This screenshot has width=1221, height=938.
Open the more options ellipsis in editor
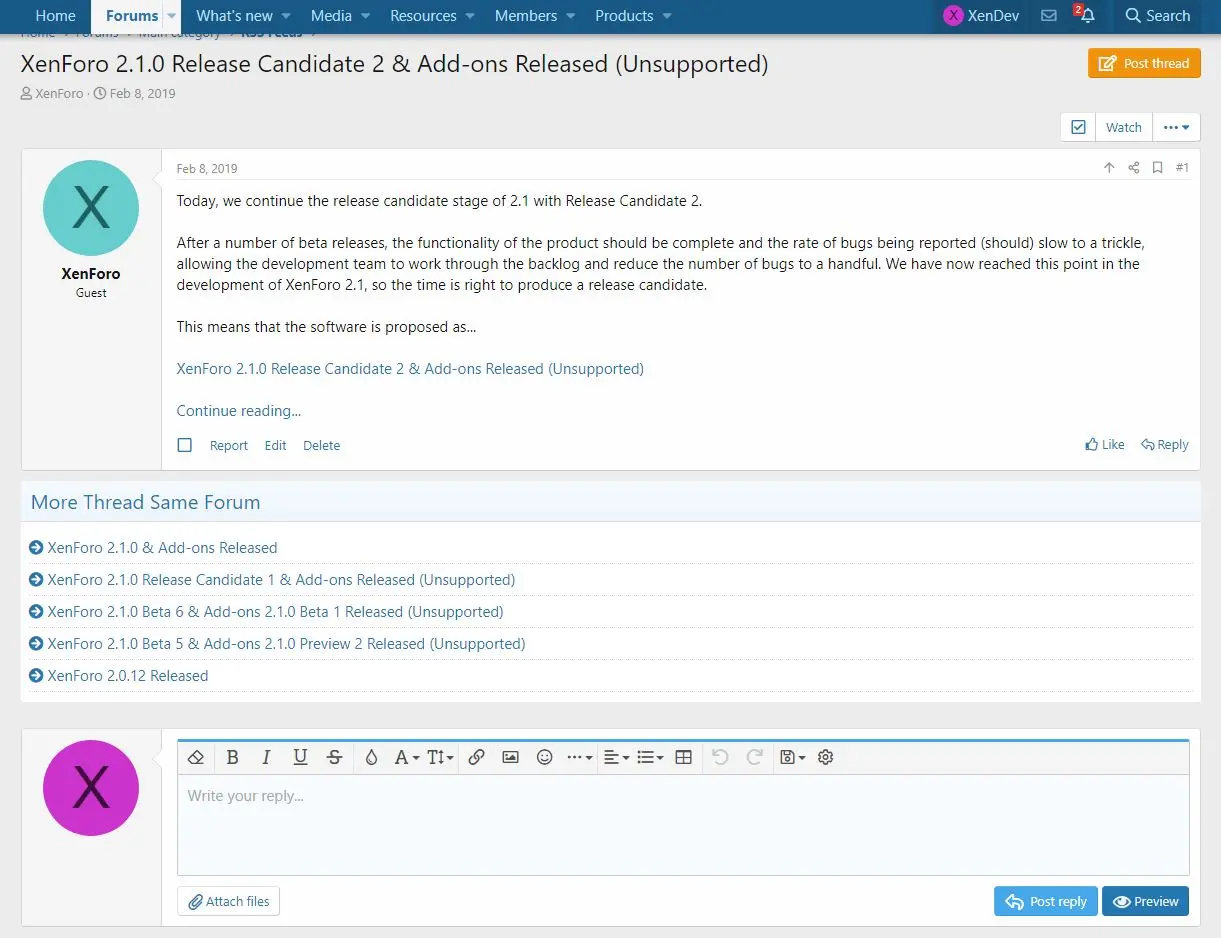pos(580,758)
